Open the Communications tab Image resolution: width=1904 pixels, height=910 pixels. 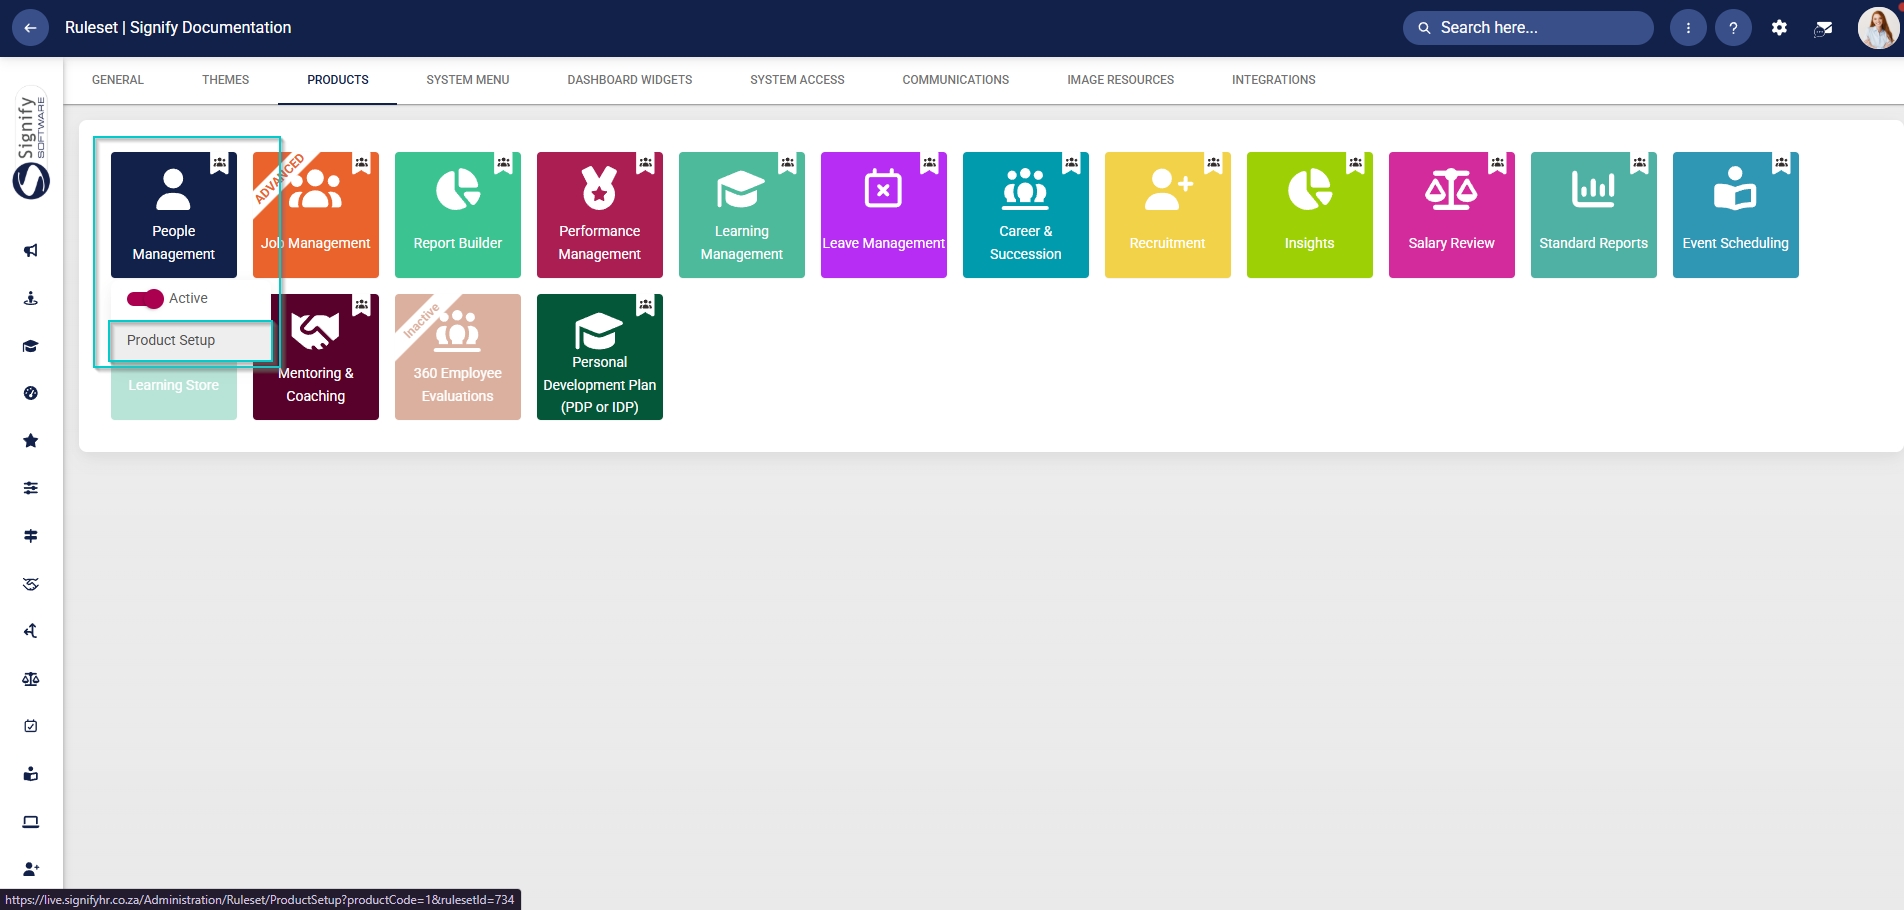(x=956, y=80)
